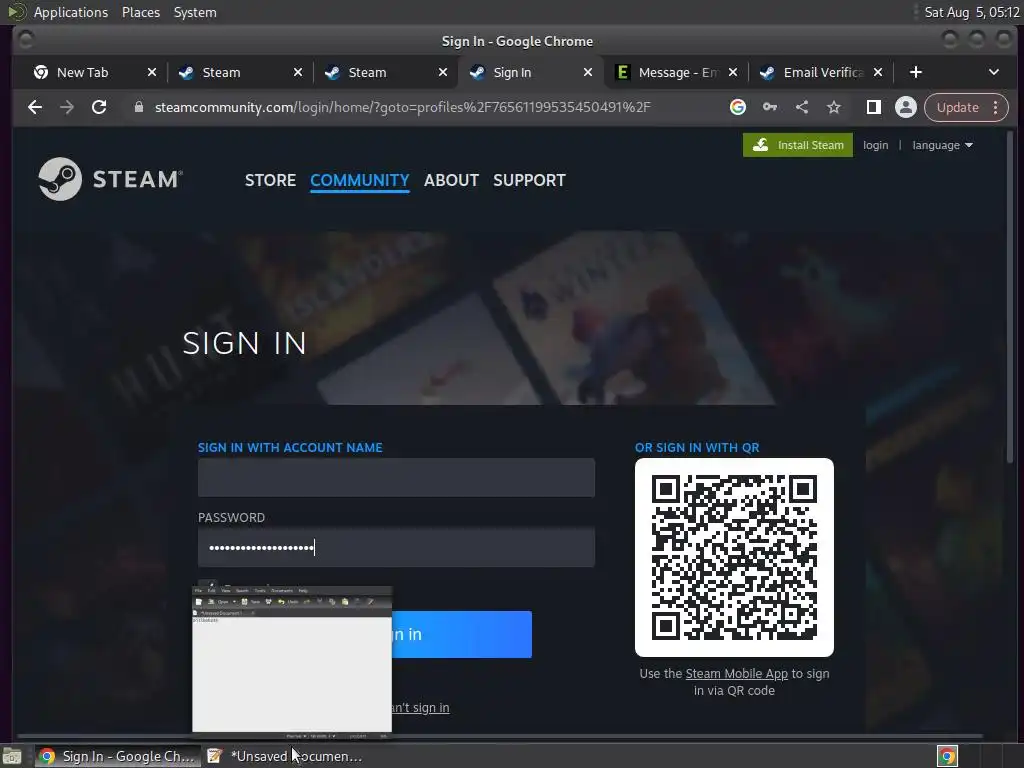The height and width of the screenshot is (768, 1024).
Task: Open the COMMUNITY navigation item
Action: [360, 180]
